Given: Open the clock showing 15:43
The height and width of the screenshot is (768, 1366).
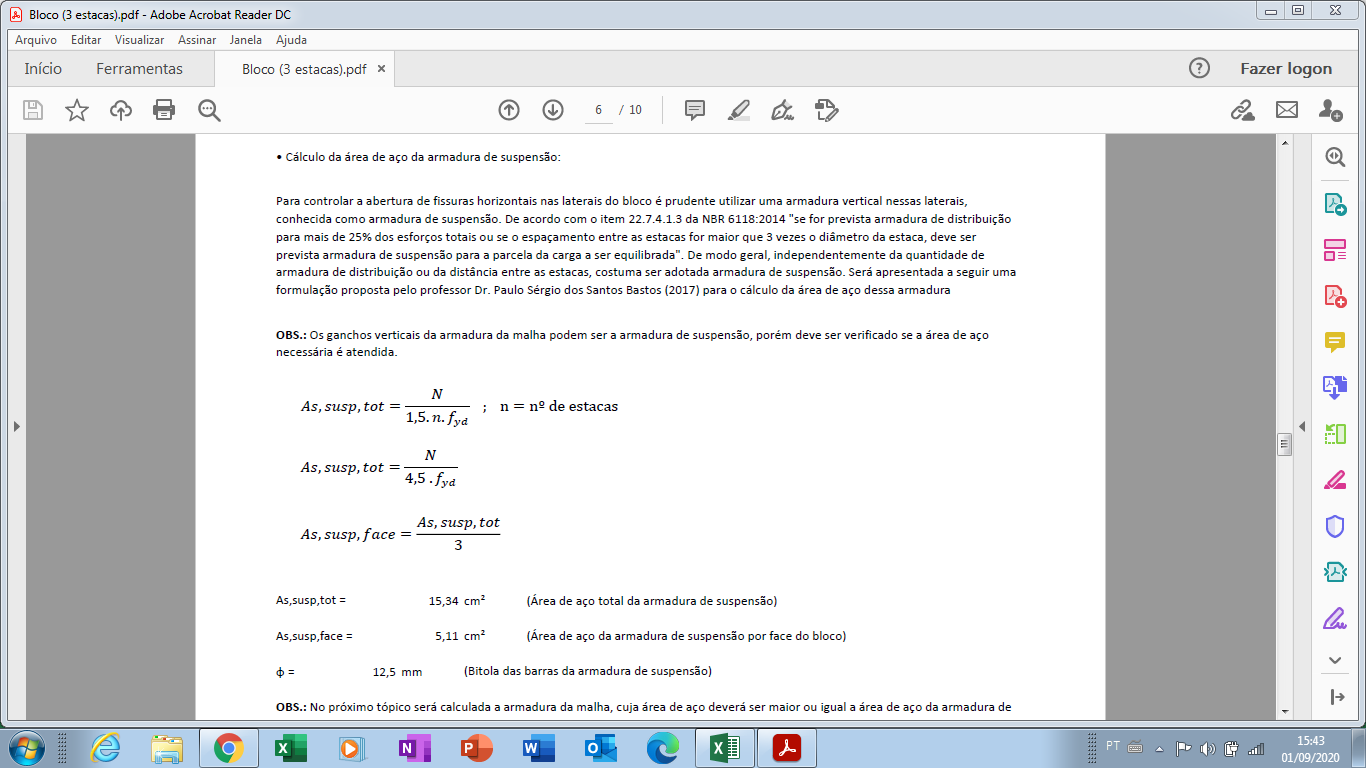Looking at the screenshot, I should point(1310,748).
